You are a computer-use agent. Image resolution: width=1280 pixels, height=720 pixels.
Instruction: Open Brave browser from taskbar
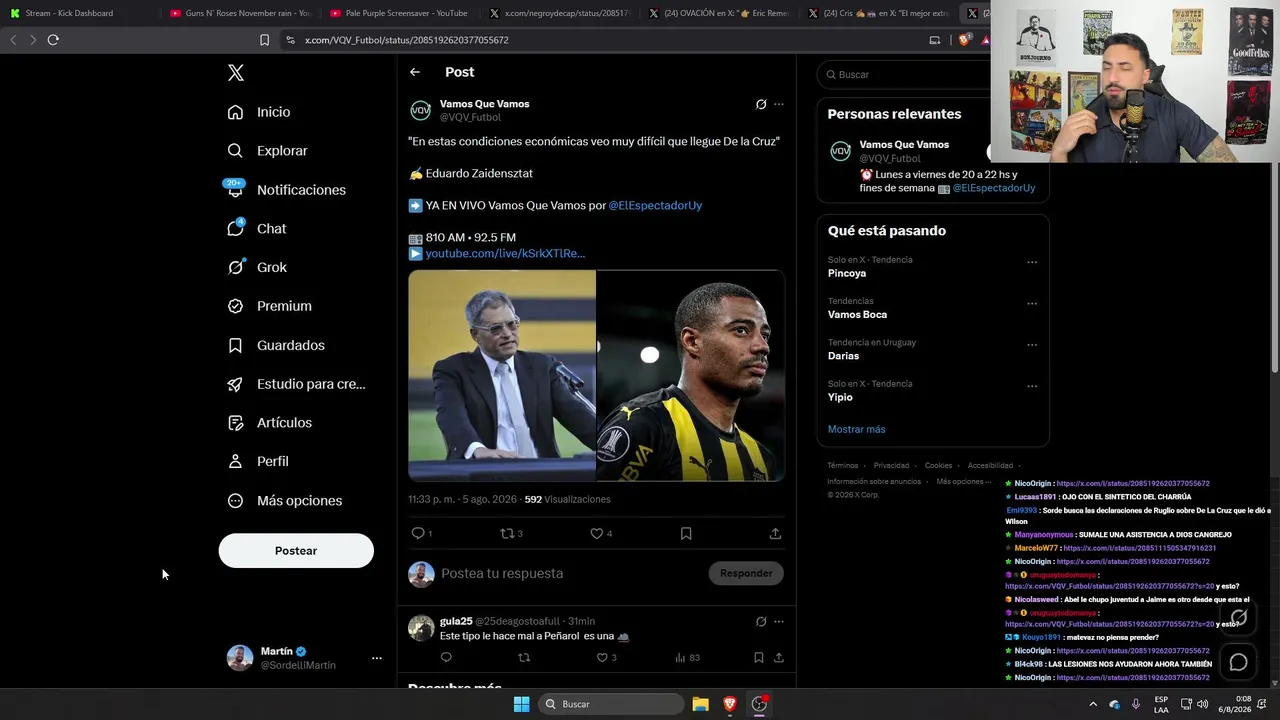730,704
